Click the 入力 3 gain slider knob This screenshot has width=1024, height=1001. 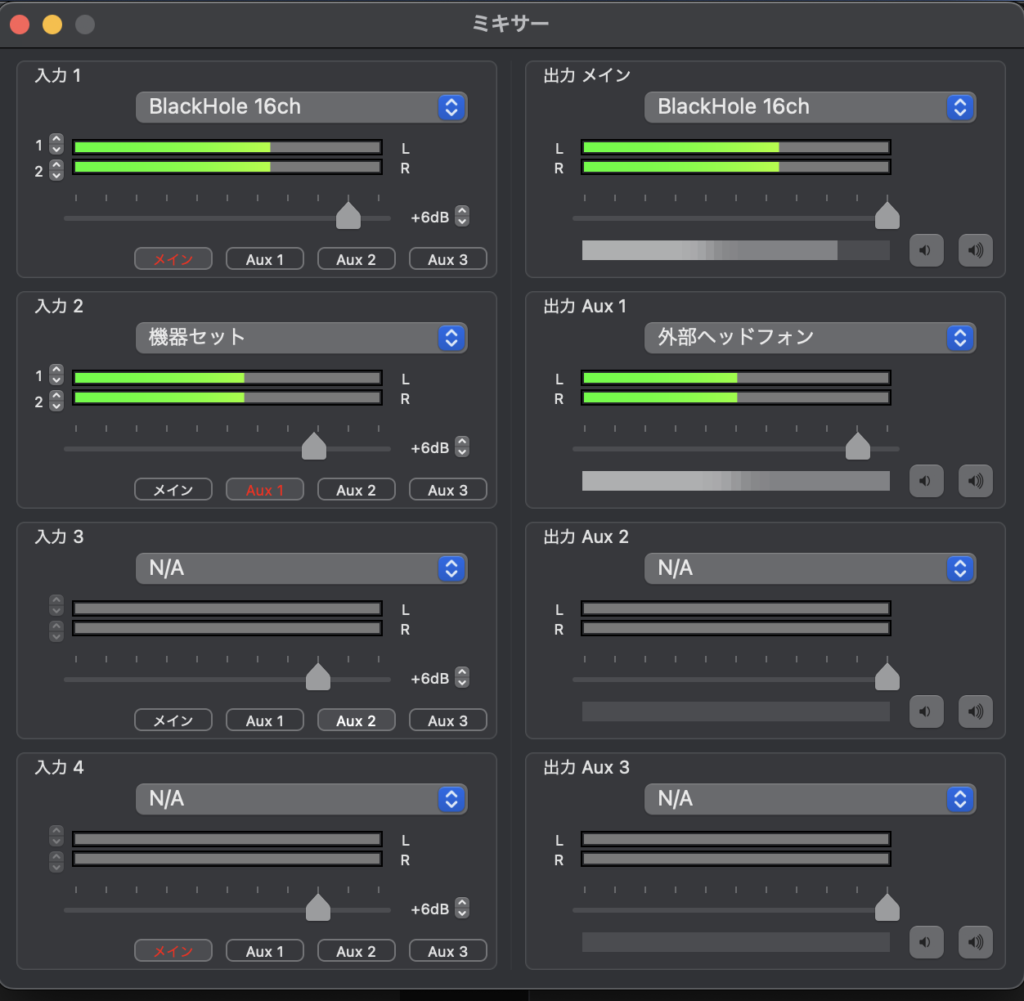point(318,676)
